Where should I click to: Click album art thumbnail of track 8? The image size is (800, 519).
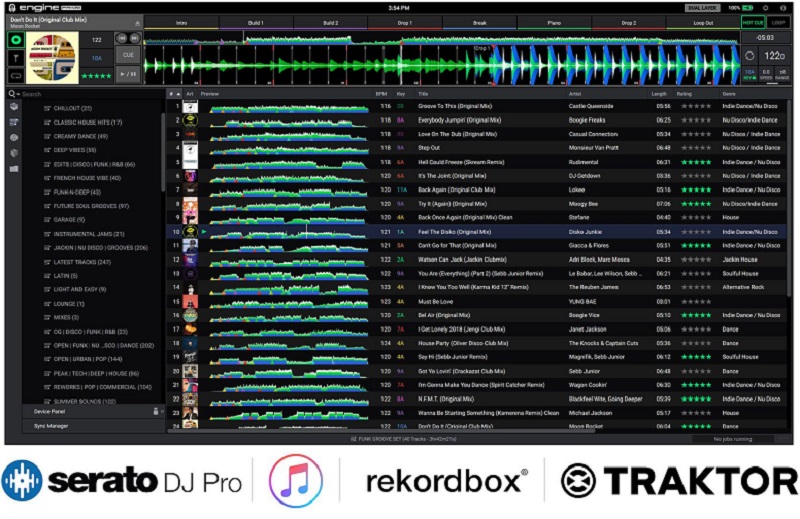[x=190, y=204]
